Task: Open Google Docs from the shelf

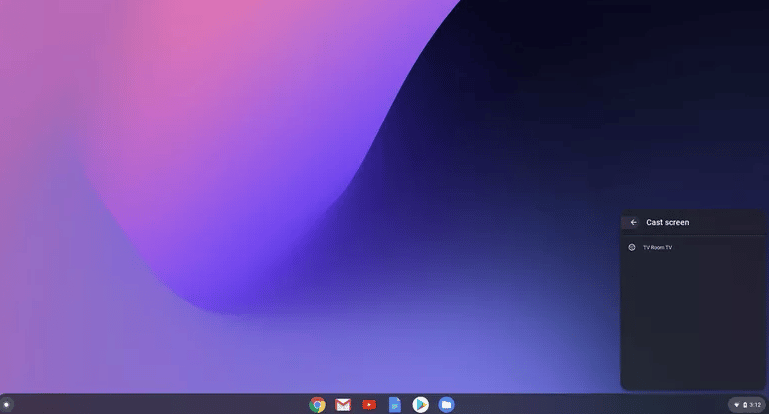Action: click(395, 405)
